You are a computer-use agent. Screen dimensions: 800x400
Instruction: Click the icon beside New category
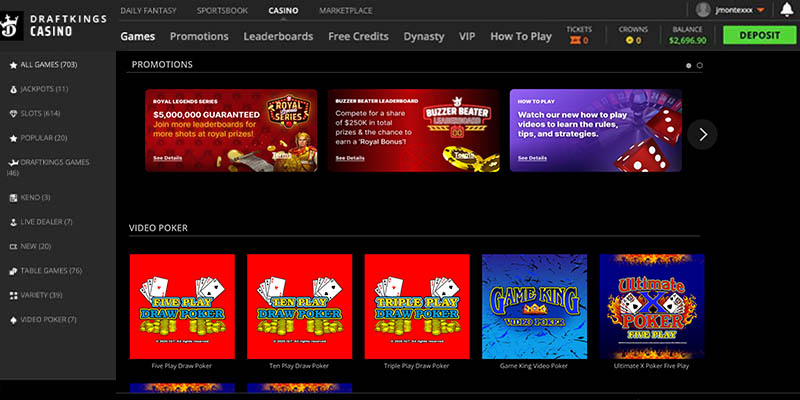pos(13,246)
